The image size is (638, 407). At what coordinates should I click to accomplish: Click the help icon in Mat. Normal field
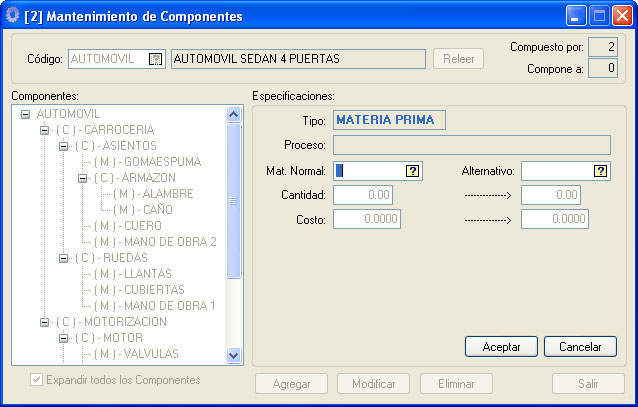click(x=412, y=171)
